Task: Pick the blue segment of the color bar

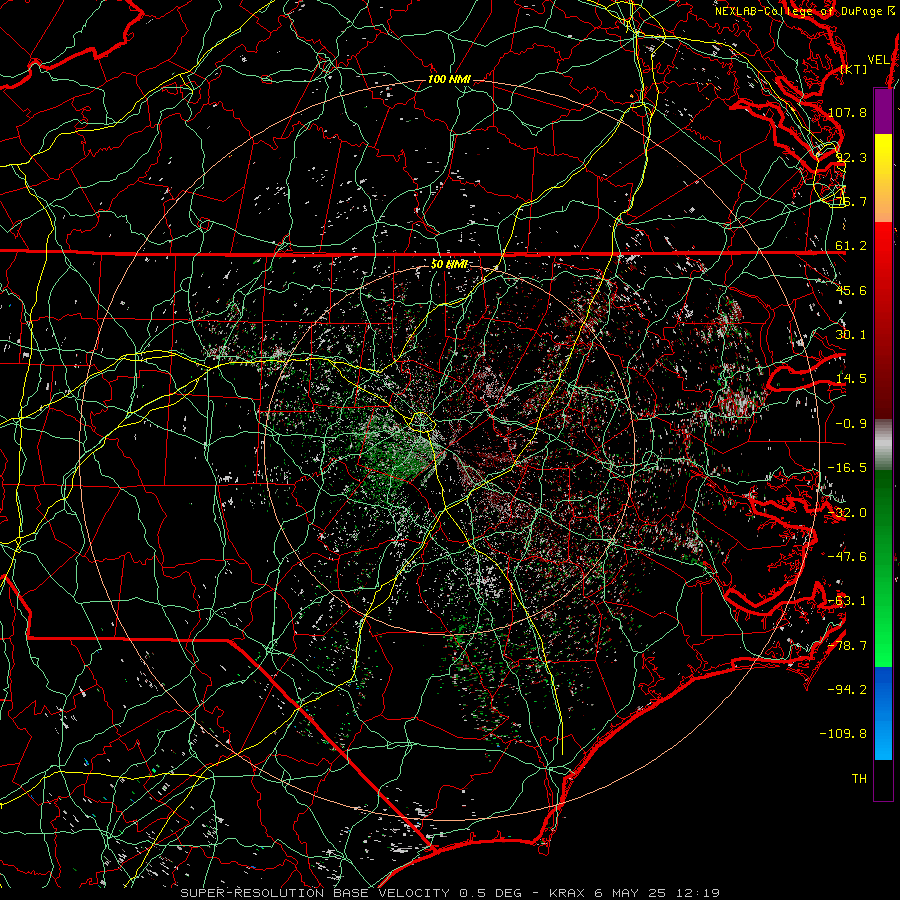Action: [883, 713]
